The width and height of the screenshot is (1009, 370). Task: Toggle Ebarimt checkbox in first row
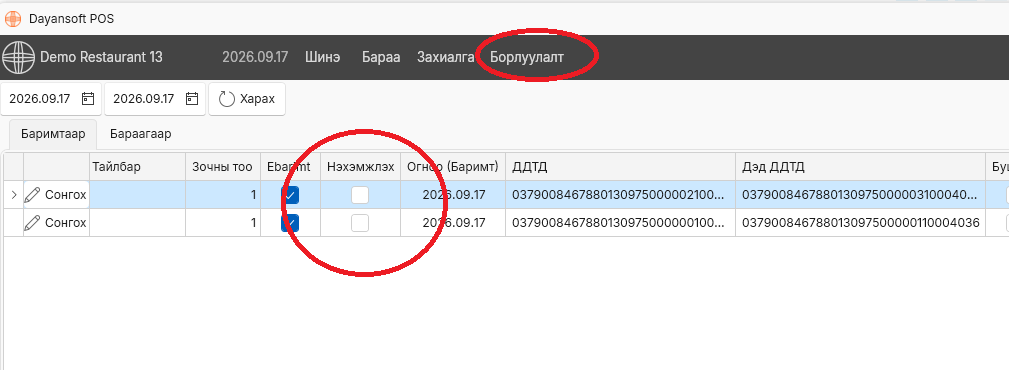point(291,195)
